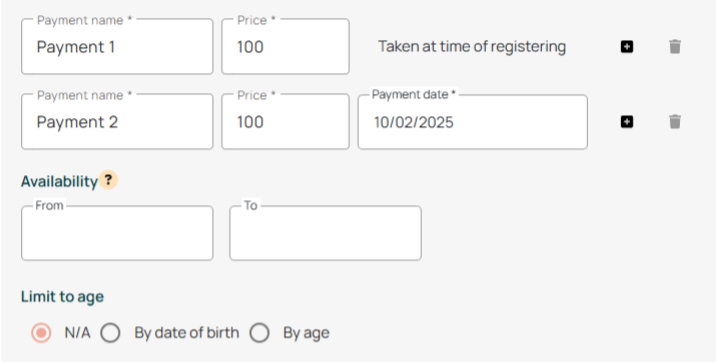
Task: Click the Price field in Payment 1 row
Action: [285, 47]
